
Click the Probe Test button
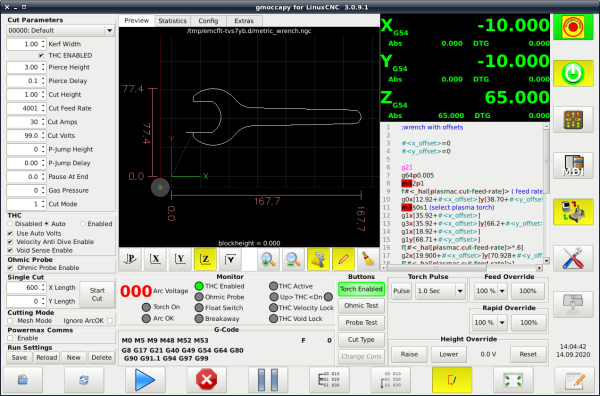361,323
